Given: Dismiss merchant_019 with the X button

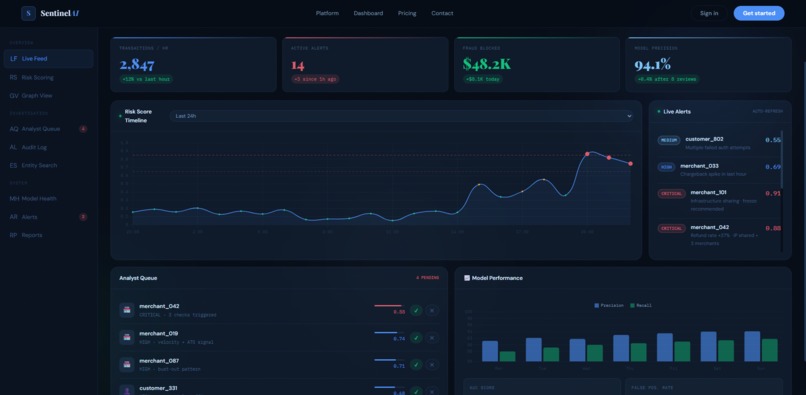Looking at the screenshot, I should coord(432,337).
